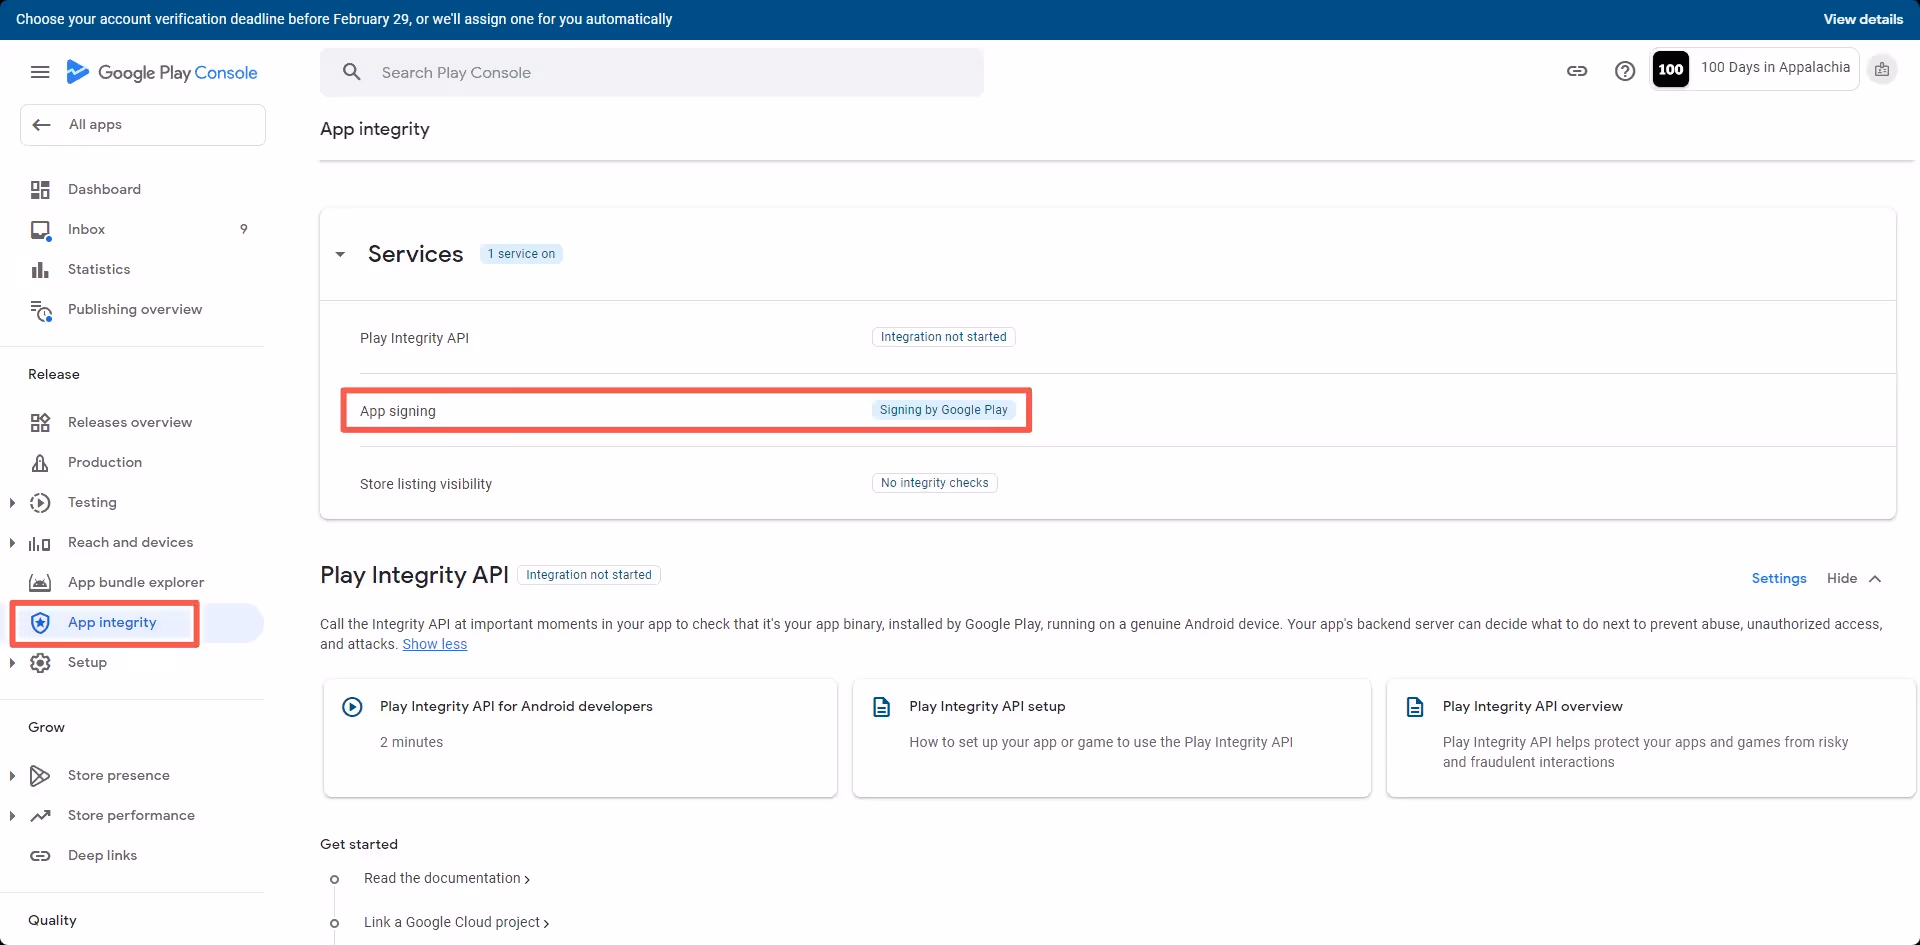Expand the Testing menu arrow
This screenshot has width=1920, height=945.
[x=12, y=502]
